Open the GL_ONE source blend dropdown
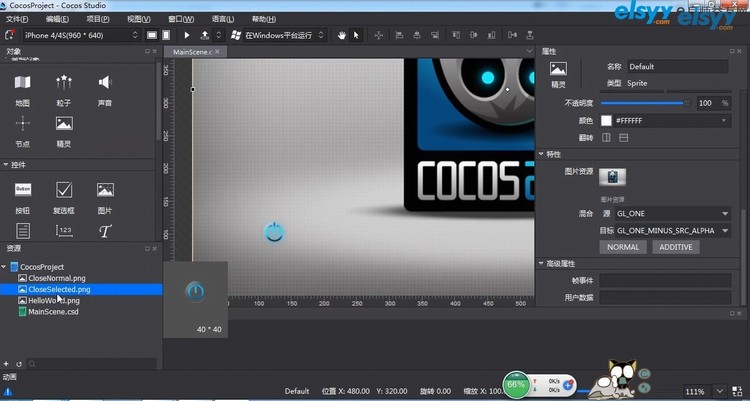750x401 pixels. [x=671, y=214]
